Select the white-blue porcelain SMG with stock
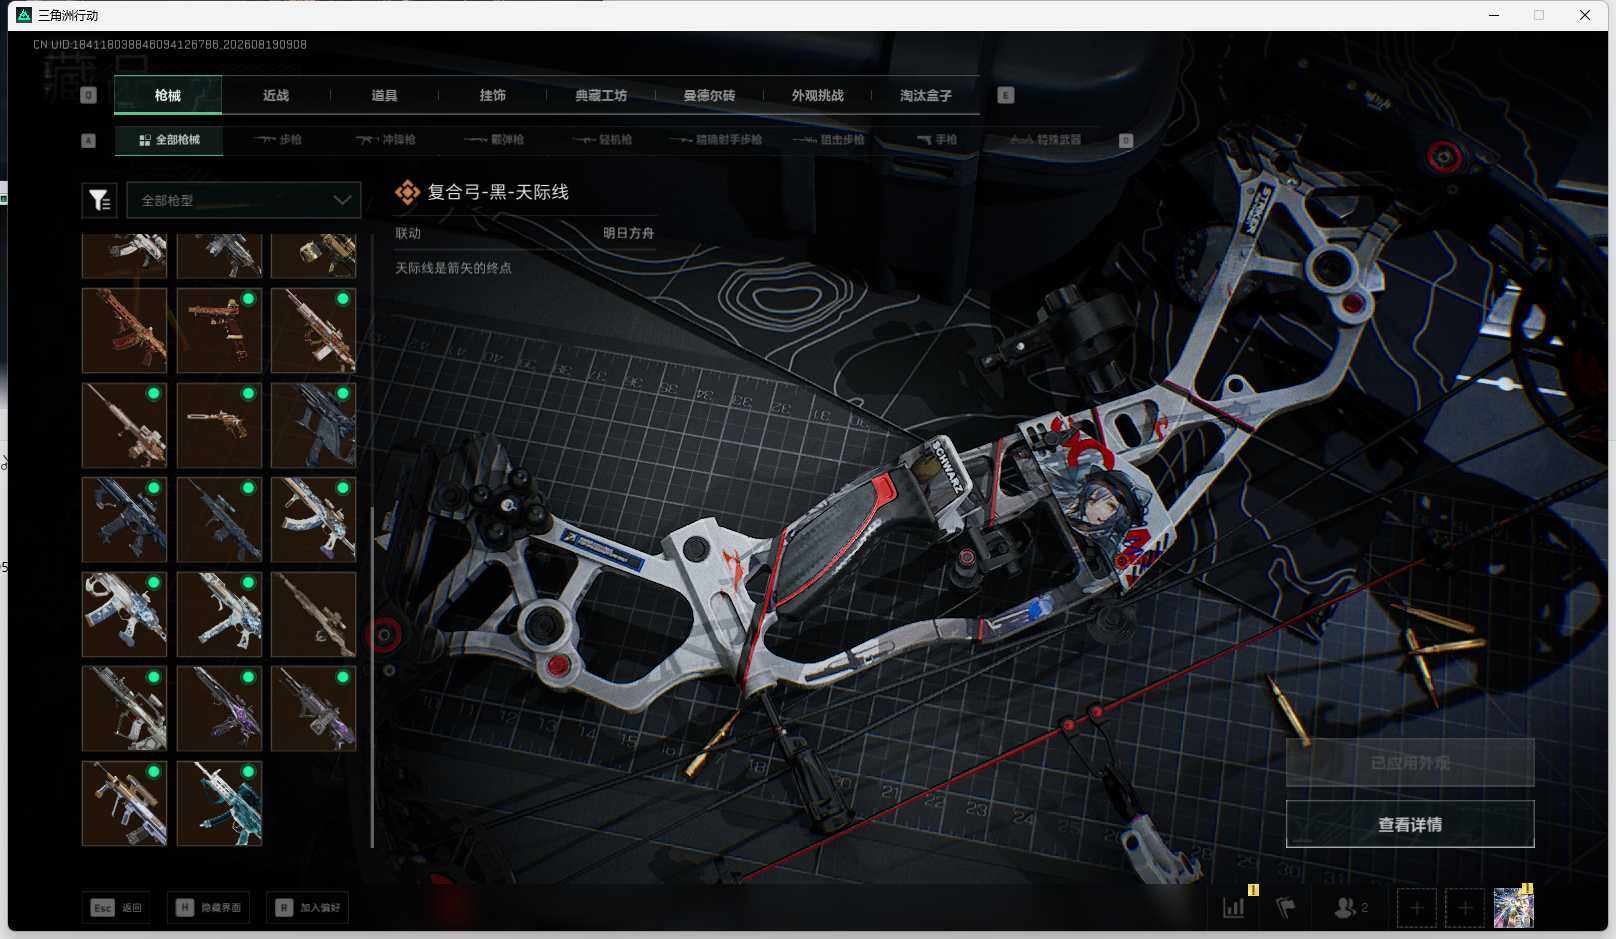The width and height of the screenshot is (1616, 939). (219, 614)
